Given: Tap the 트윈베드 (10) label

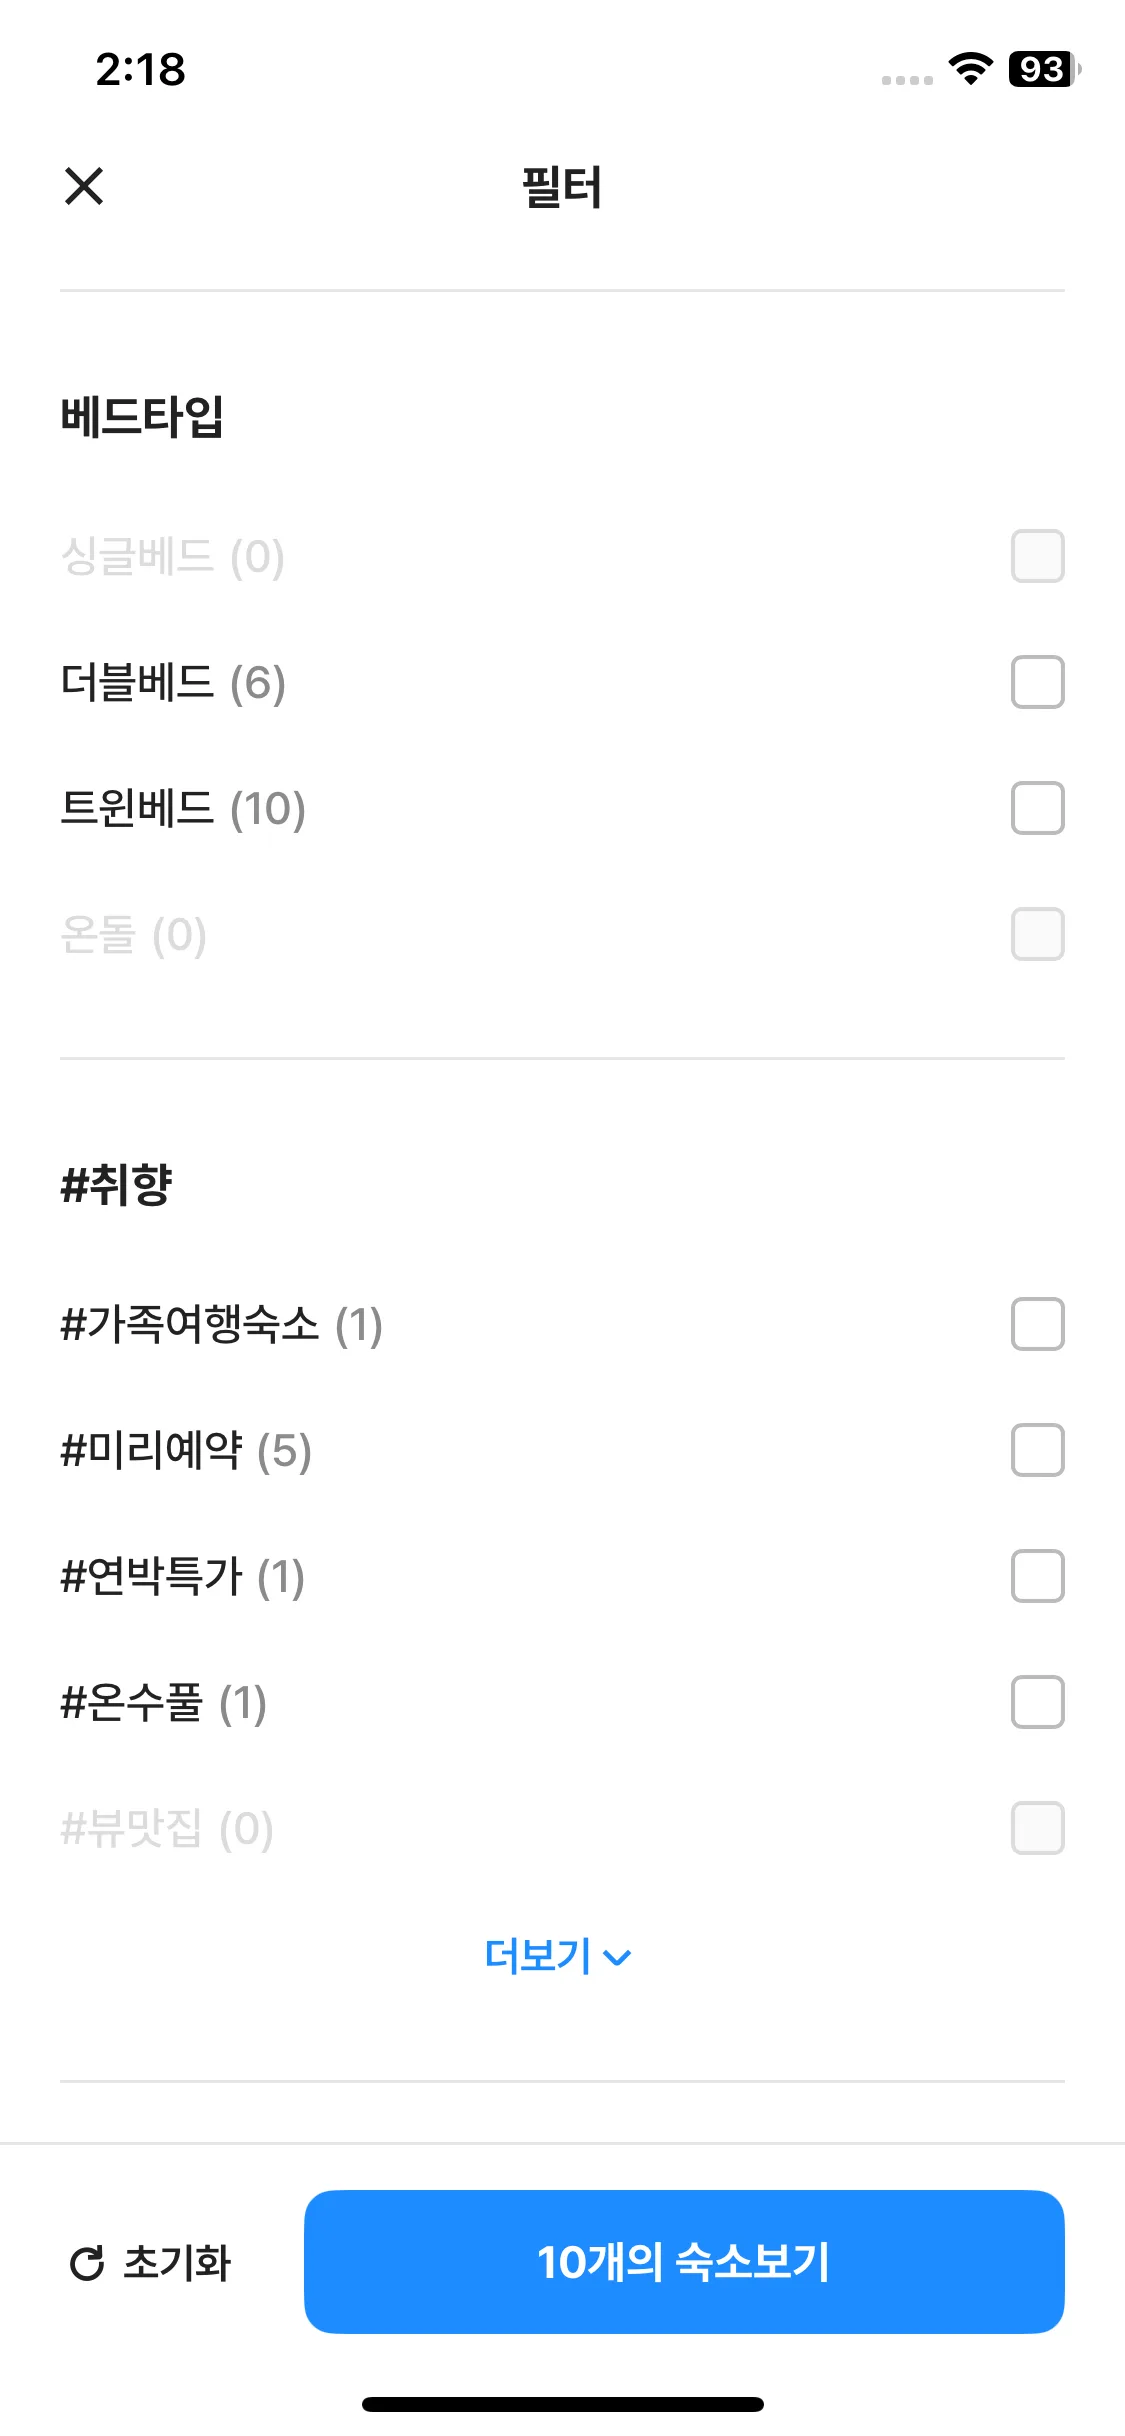Looking at the screenshot, I should click(183, 809).
